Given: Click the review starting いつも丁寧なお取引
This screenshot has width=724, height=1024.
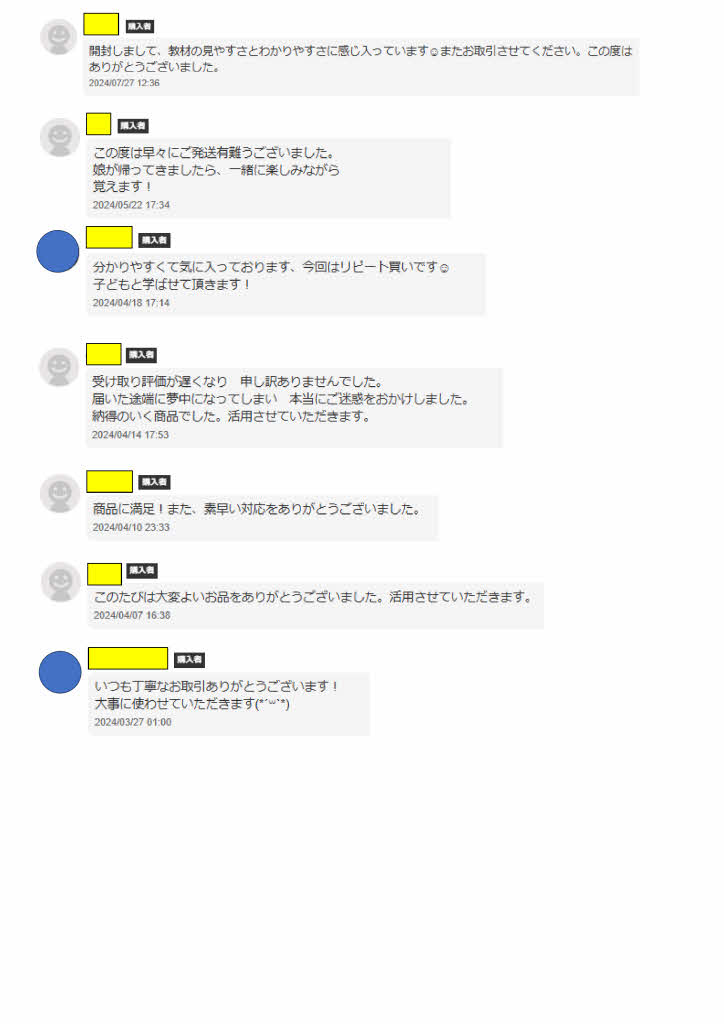Looking at the screenshot, I should click(x=216, y=695).
